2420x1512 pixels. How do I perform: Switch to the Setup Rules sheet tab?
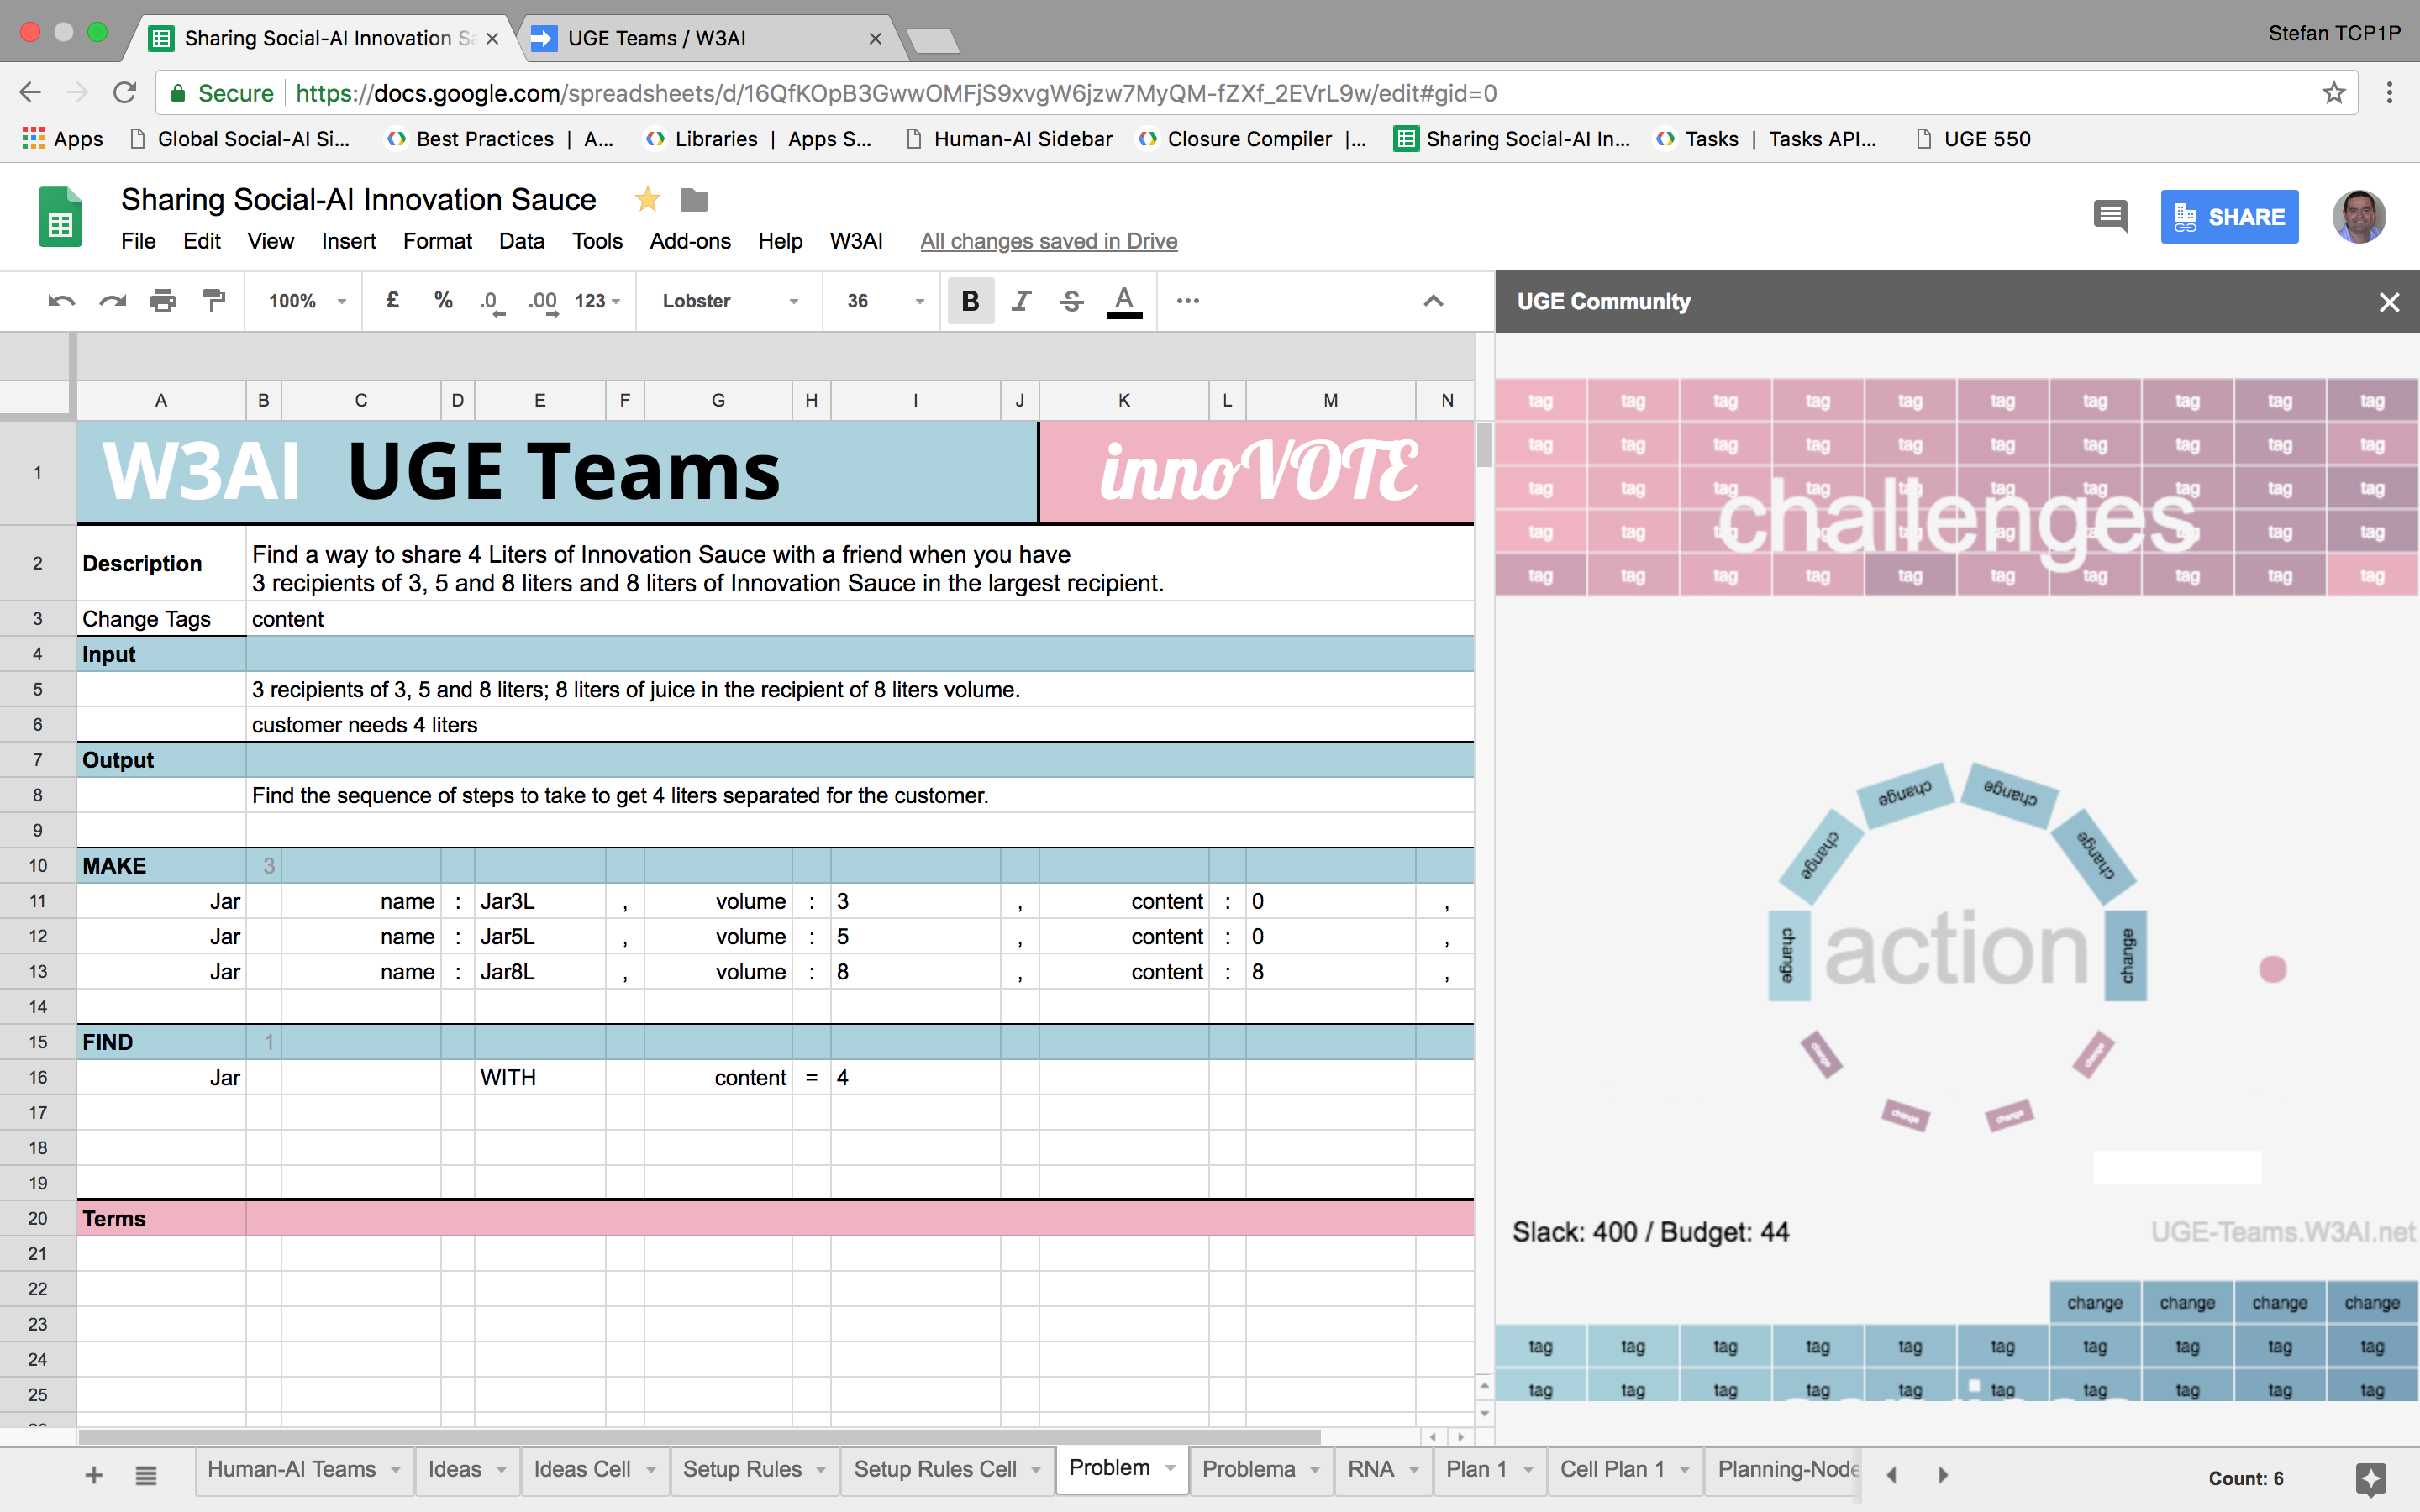point(742,1469)
